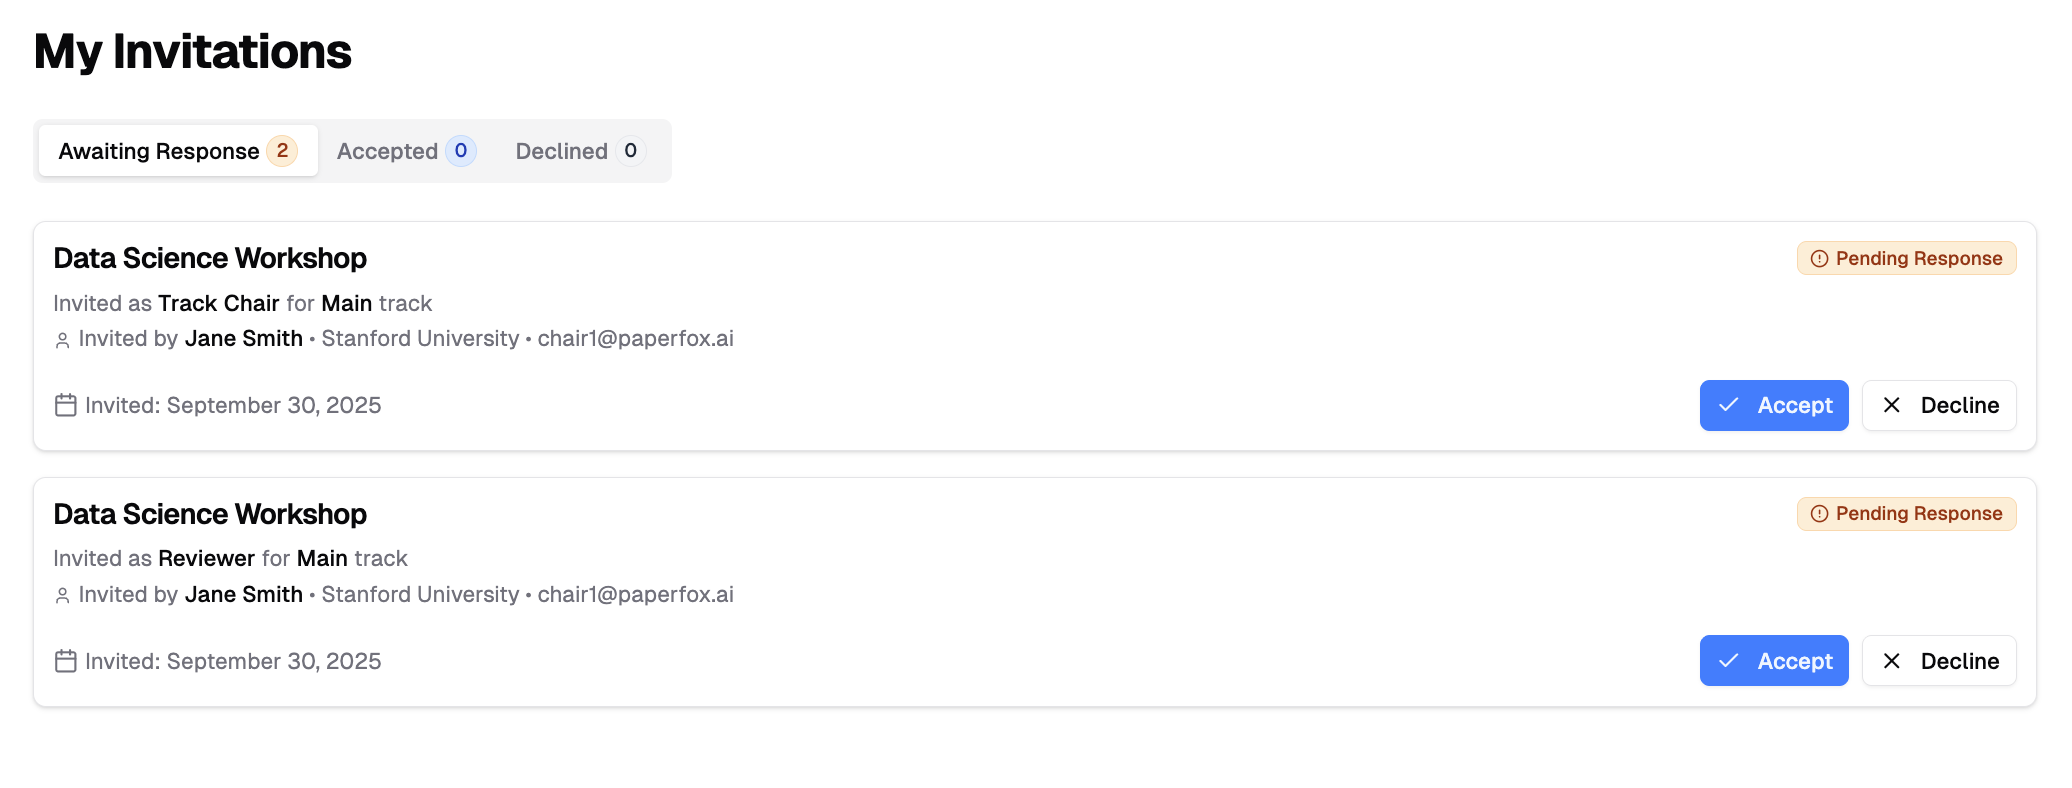Click Pending Response badge on Track Chair card
The height and width of the screenshot is (788, 2072).
click(1906, 258)
